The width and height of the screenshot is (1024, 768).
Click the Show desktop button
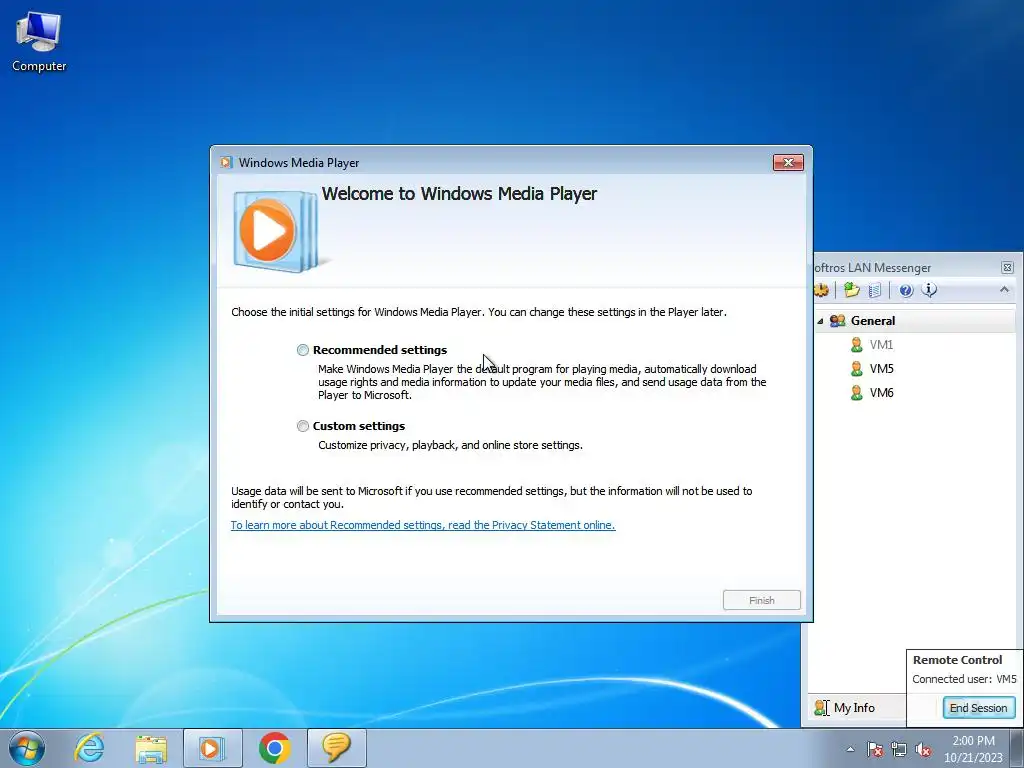(1017, 748)
